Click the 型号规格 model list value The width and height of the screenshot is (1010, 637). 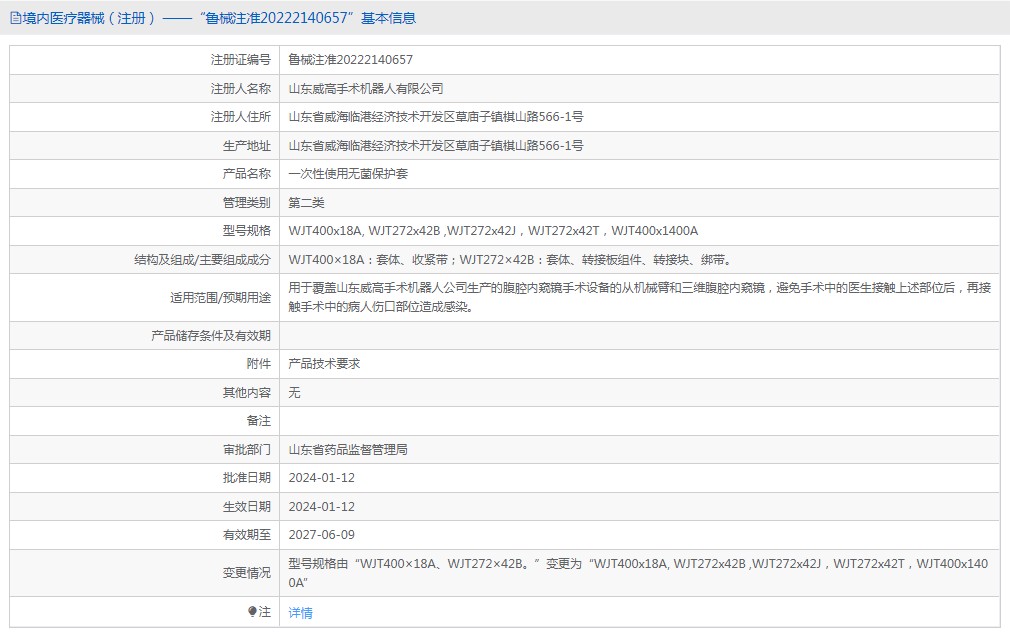tap(493, 231)
